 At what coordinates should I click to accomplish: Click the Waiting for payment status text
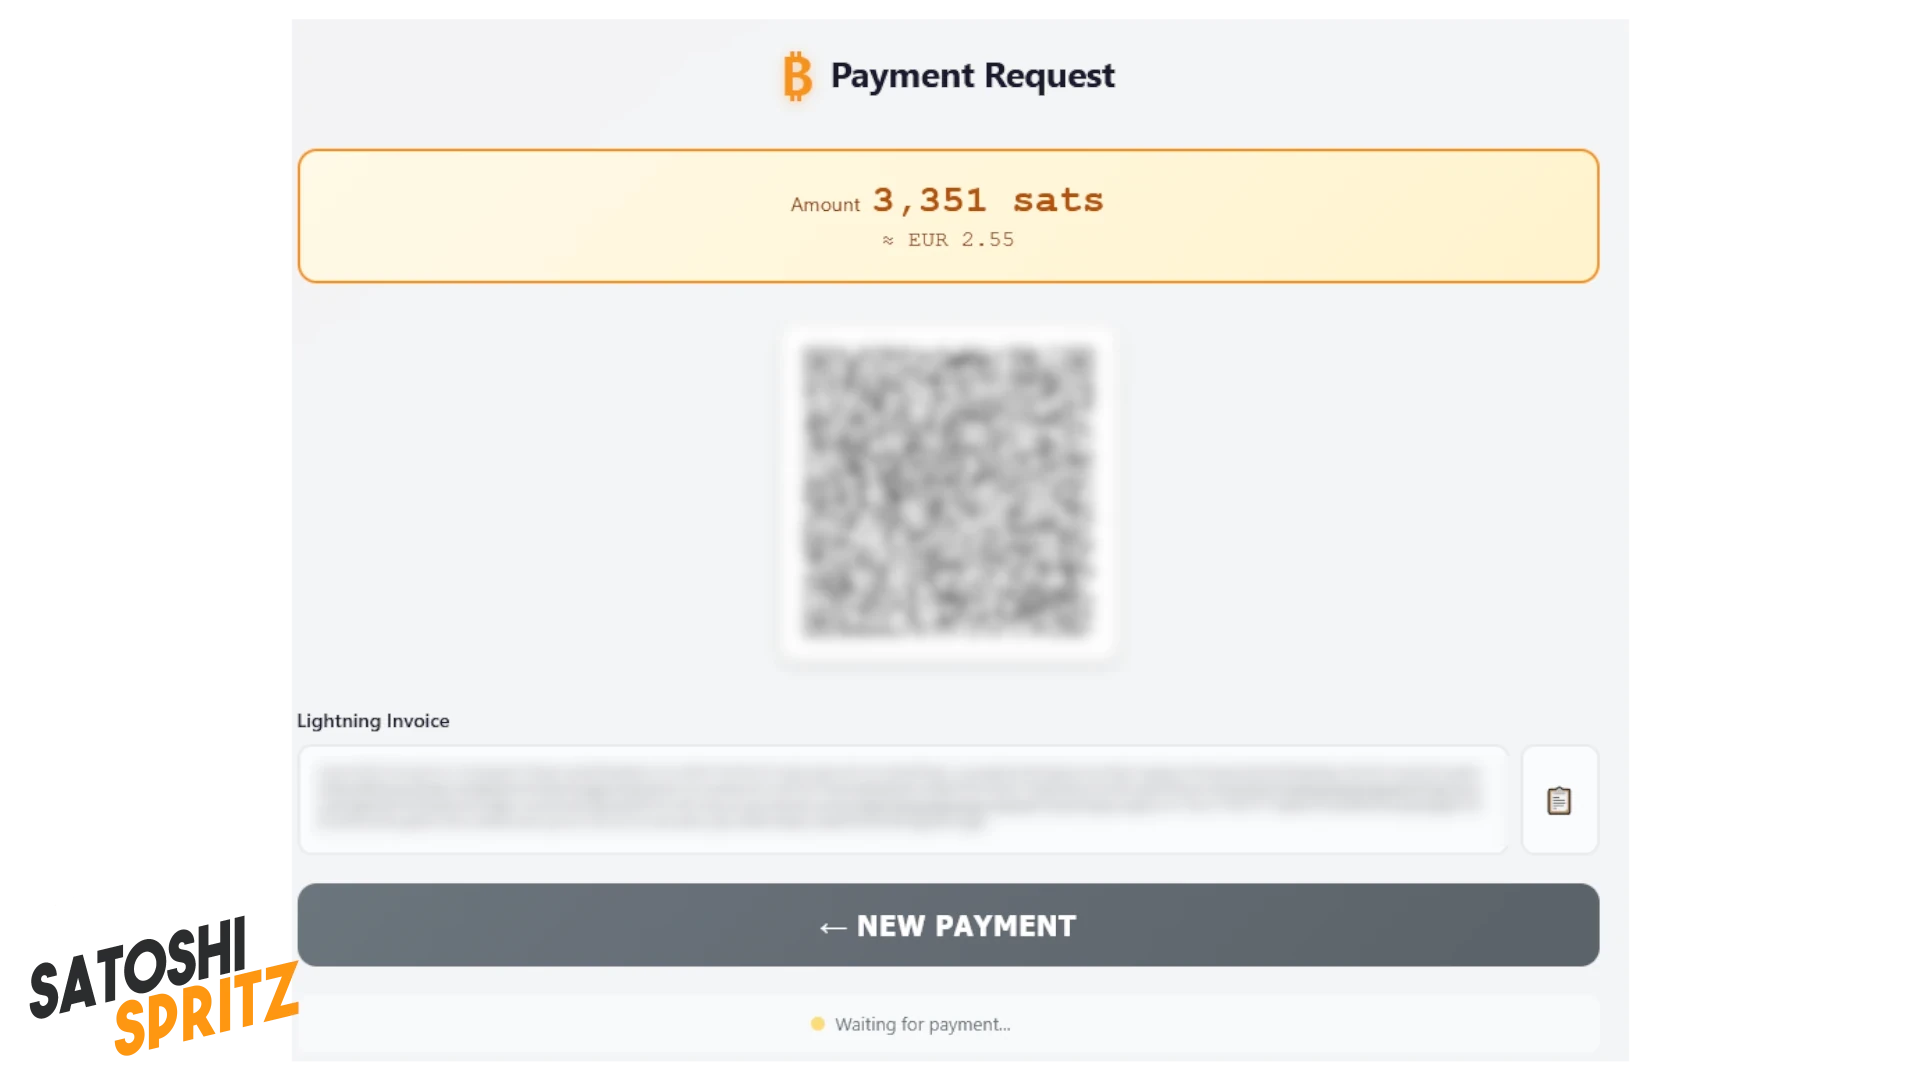[x=922, y=1024]
